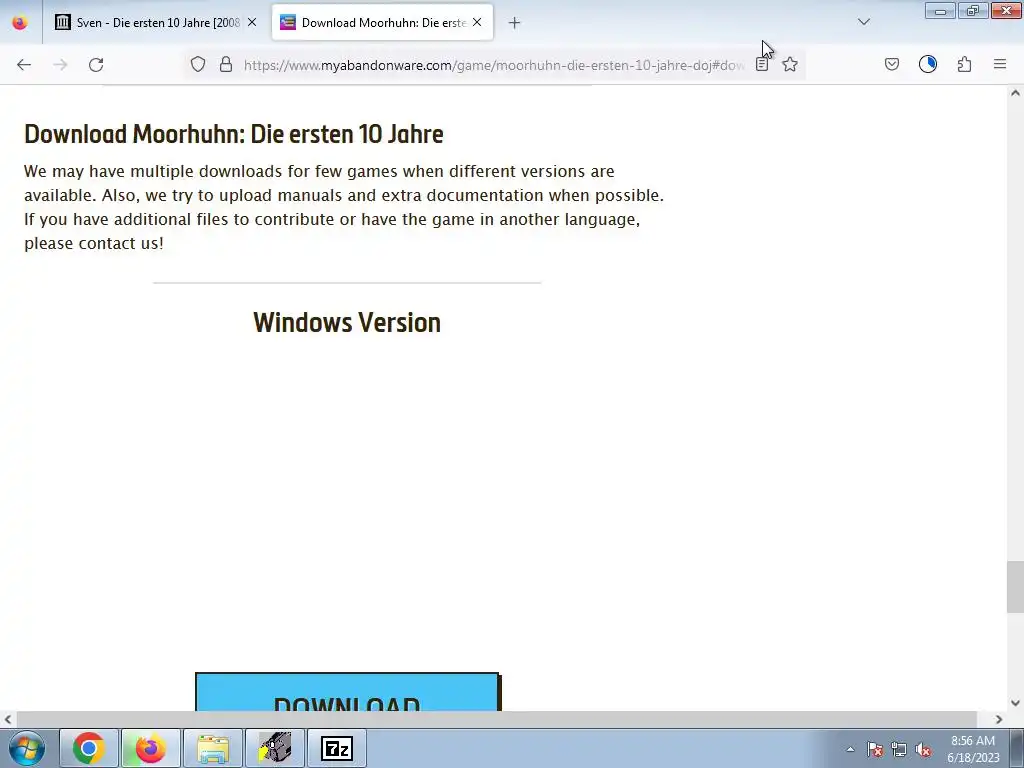Open the 7-Zip taskbar icon
This screenshot has width=1024, height=768.
click(x=337, y=748)
